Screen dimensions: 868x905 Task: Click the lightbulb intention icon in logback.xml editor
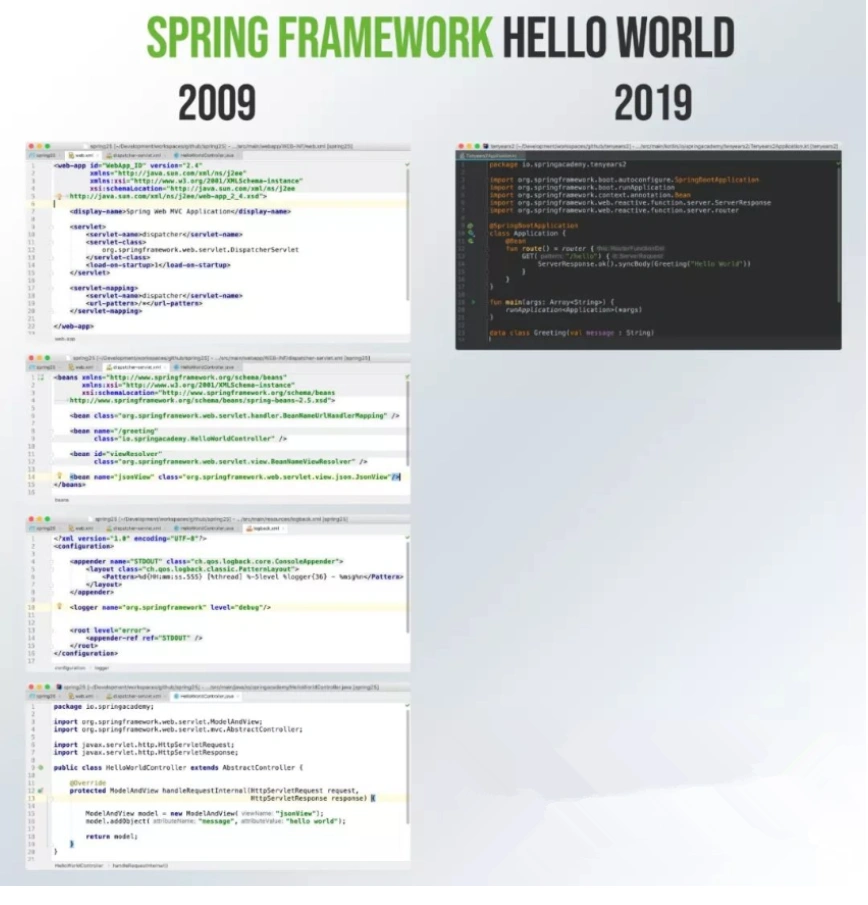coord(60,607)
